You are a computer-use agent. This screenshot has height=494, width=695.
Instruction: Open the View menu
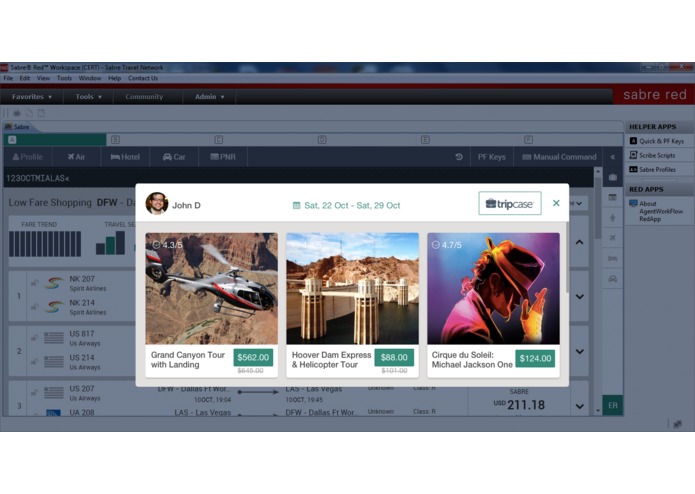43,78
